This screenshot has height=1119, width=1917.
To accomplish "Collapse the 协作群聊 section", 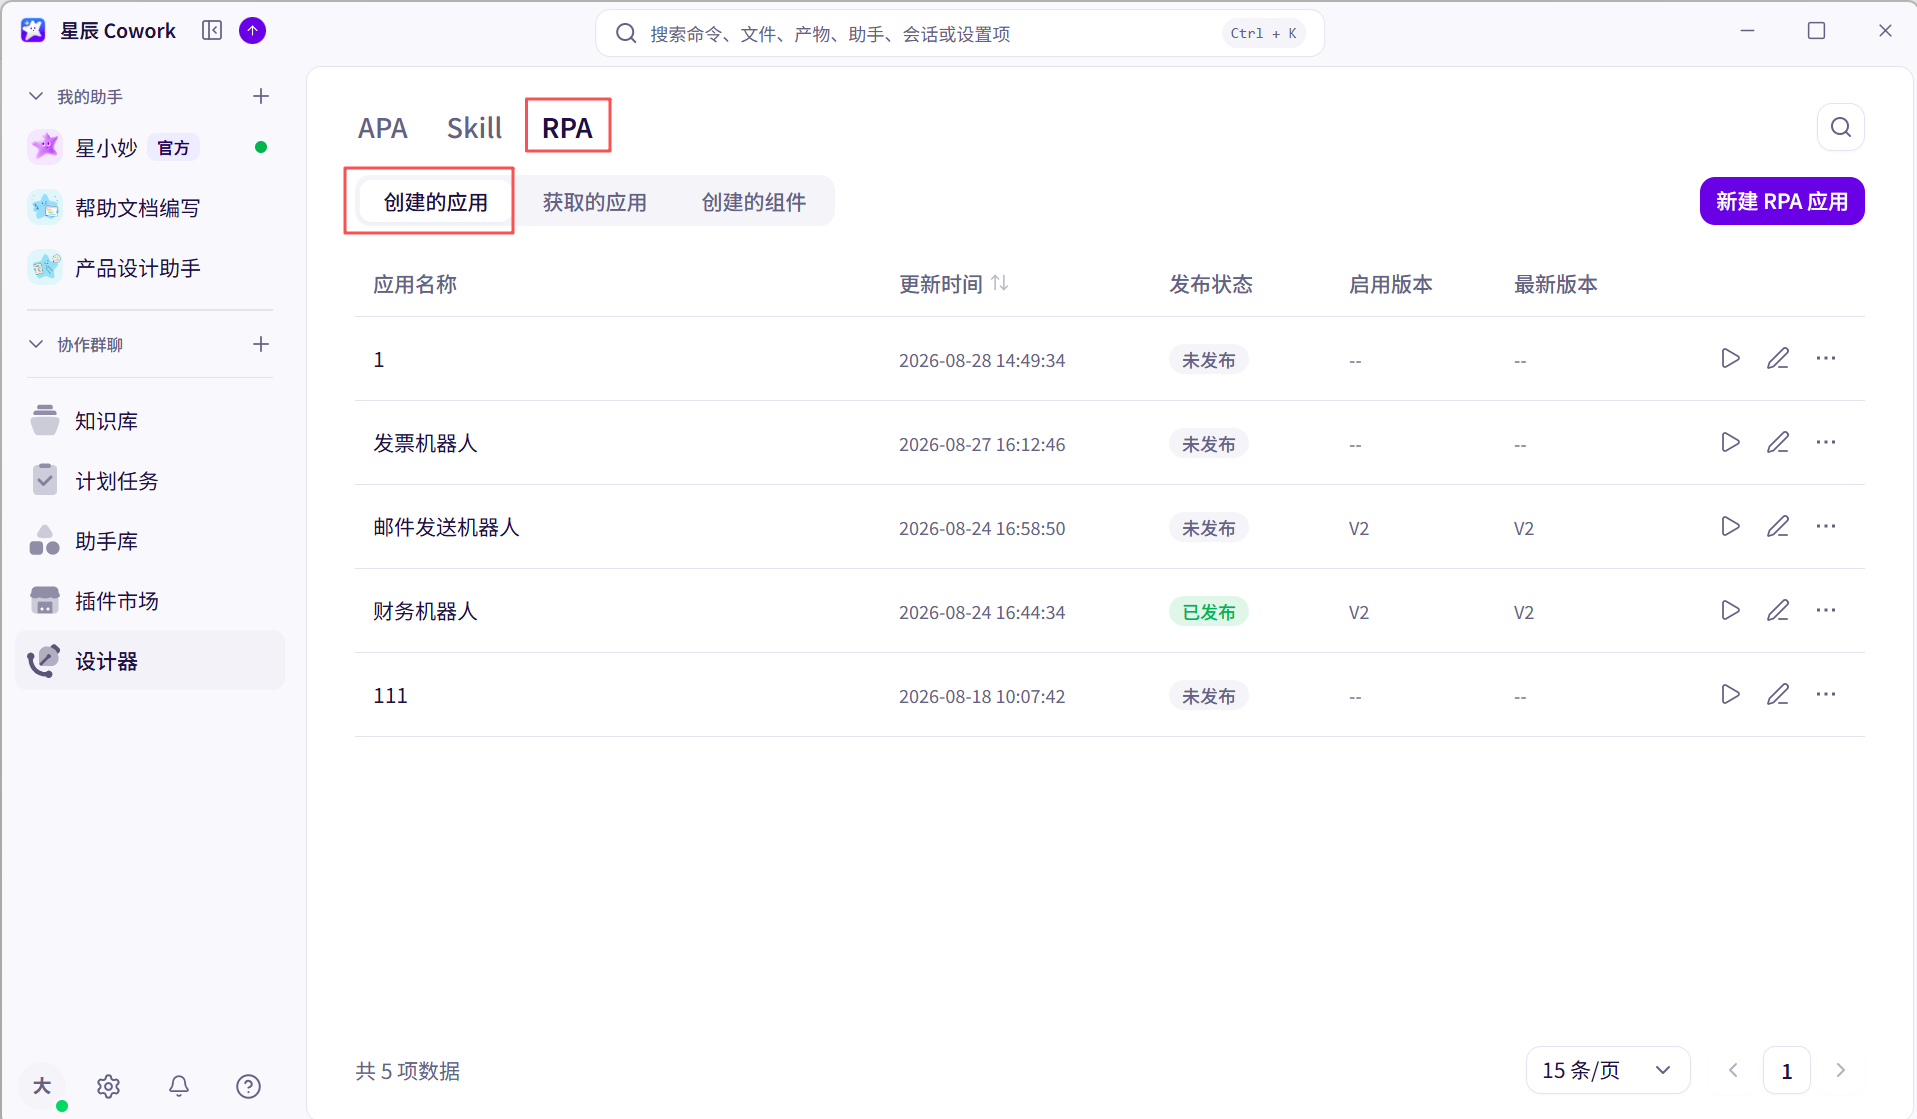I will pyautogui.click(x=36, y=344).
